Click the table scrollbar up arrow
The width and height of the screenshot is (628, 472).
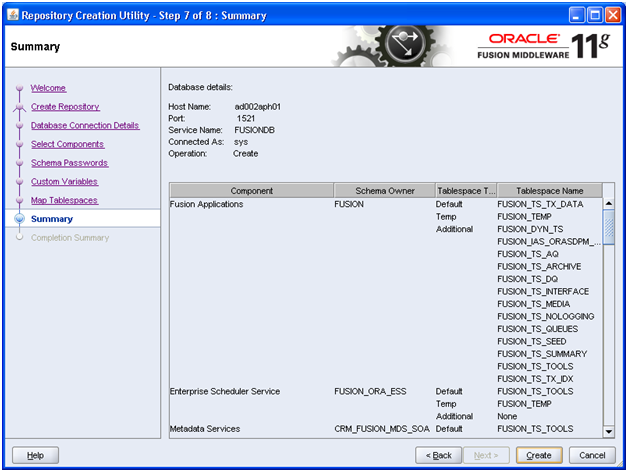click(x=608, y=203)
